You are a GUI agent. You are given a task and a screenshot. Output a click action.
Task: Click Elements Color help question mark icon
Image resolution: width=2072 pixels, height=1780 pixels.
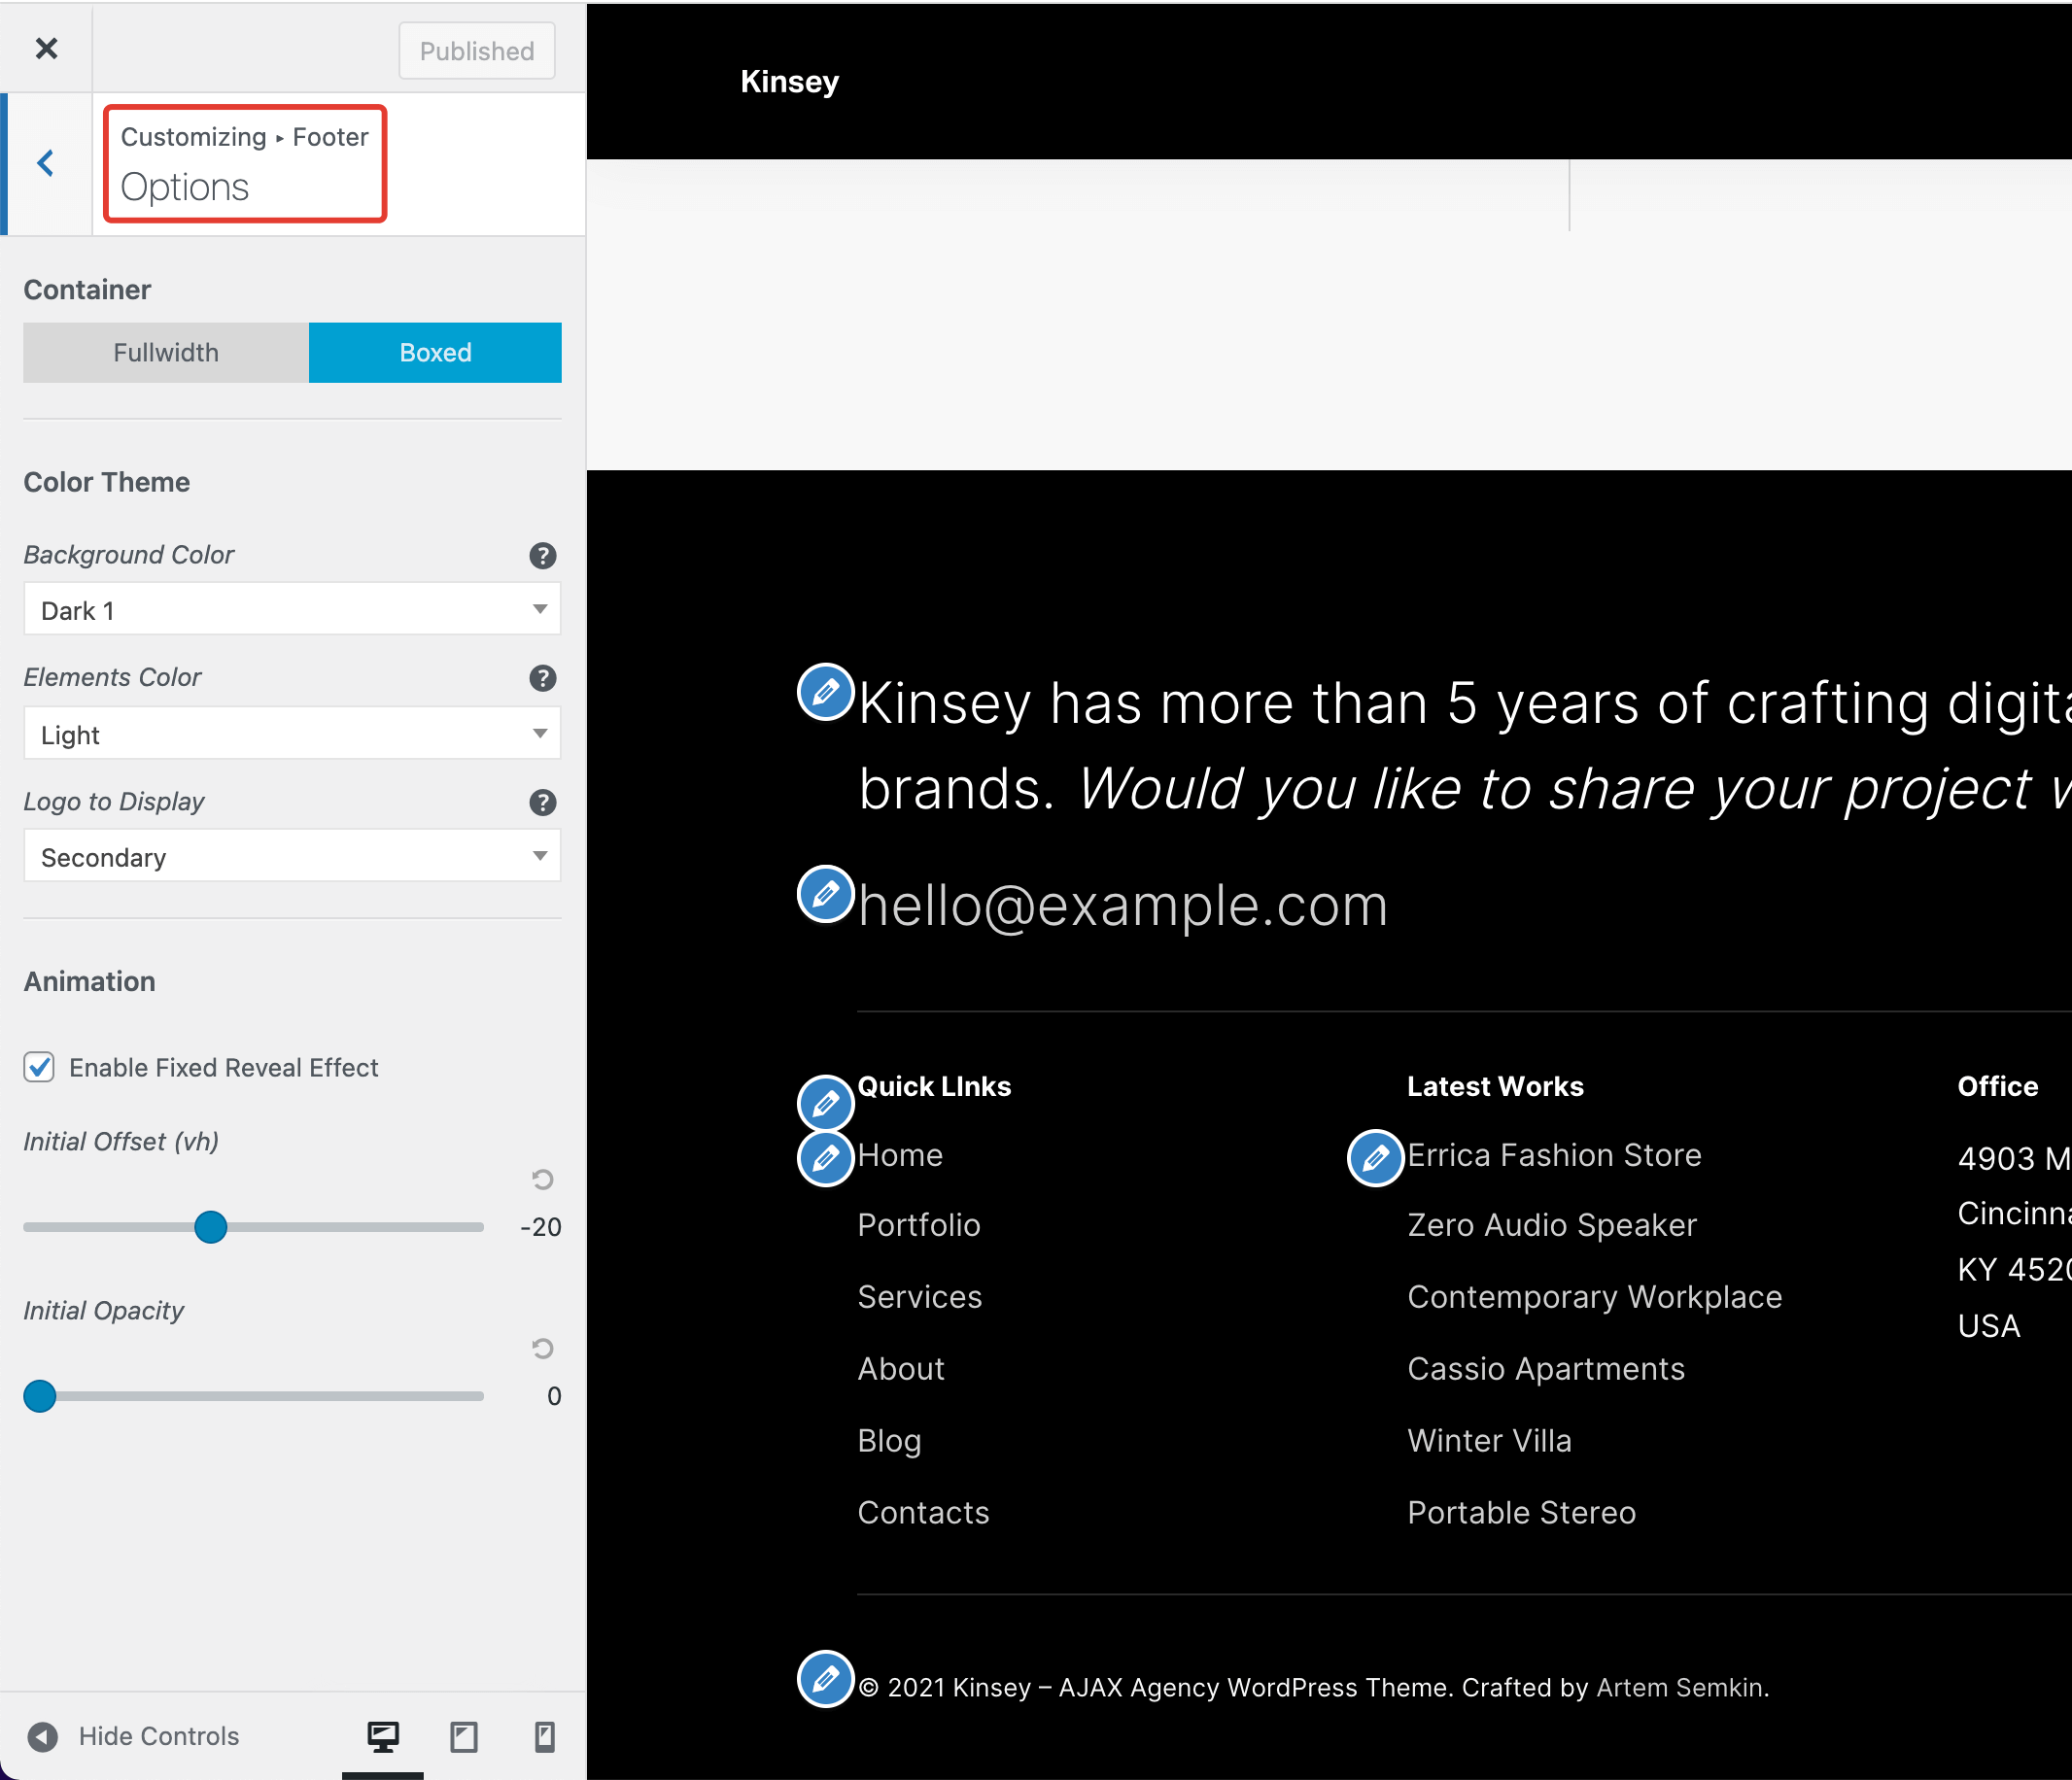pyautogui.click(x=542, y=678)
